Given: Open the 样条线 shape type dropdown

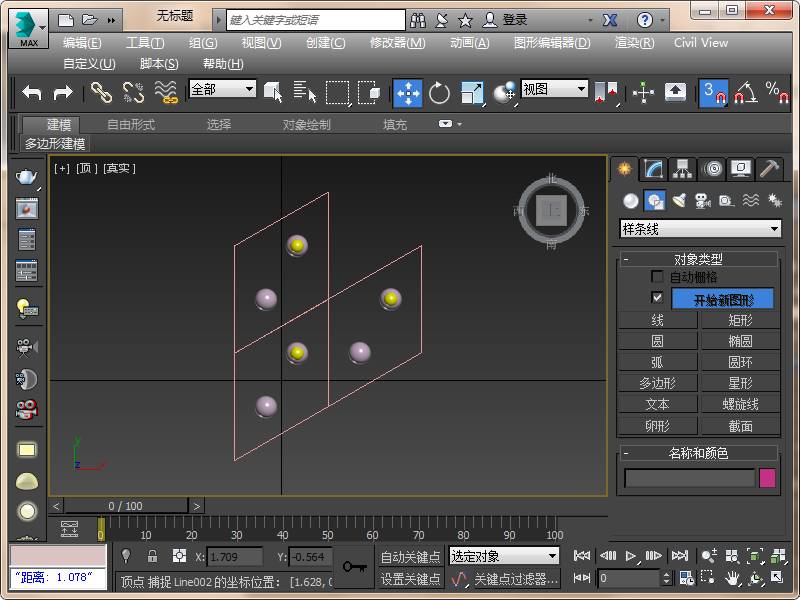Looking at the screenshot, I should coord(698,229).
